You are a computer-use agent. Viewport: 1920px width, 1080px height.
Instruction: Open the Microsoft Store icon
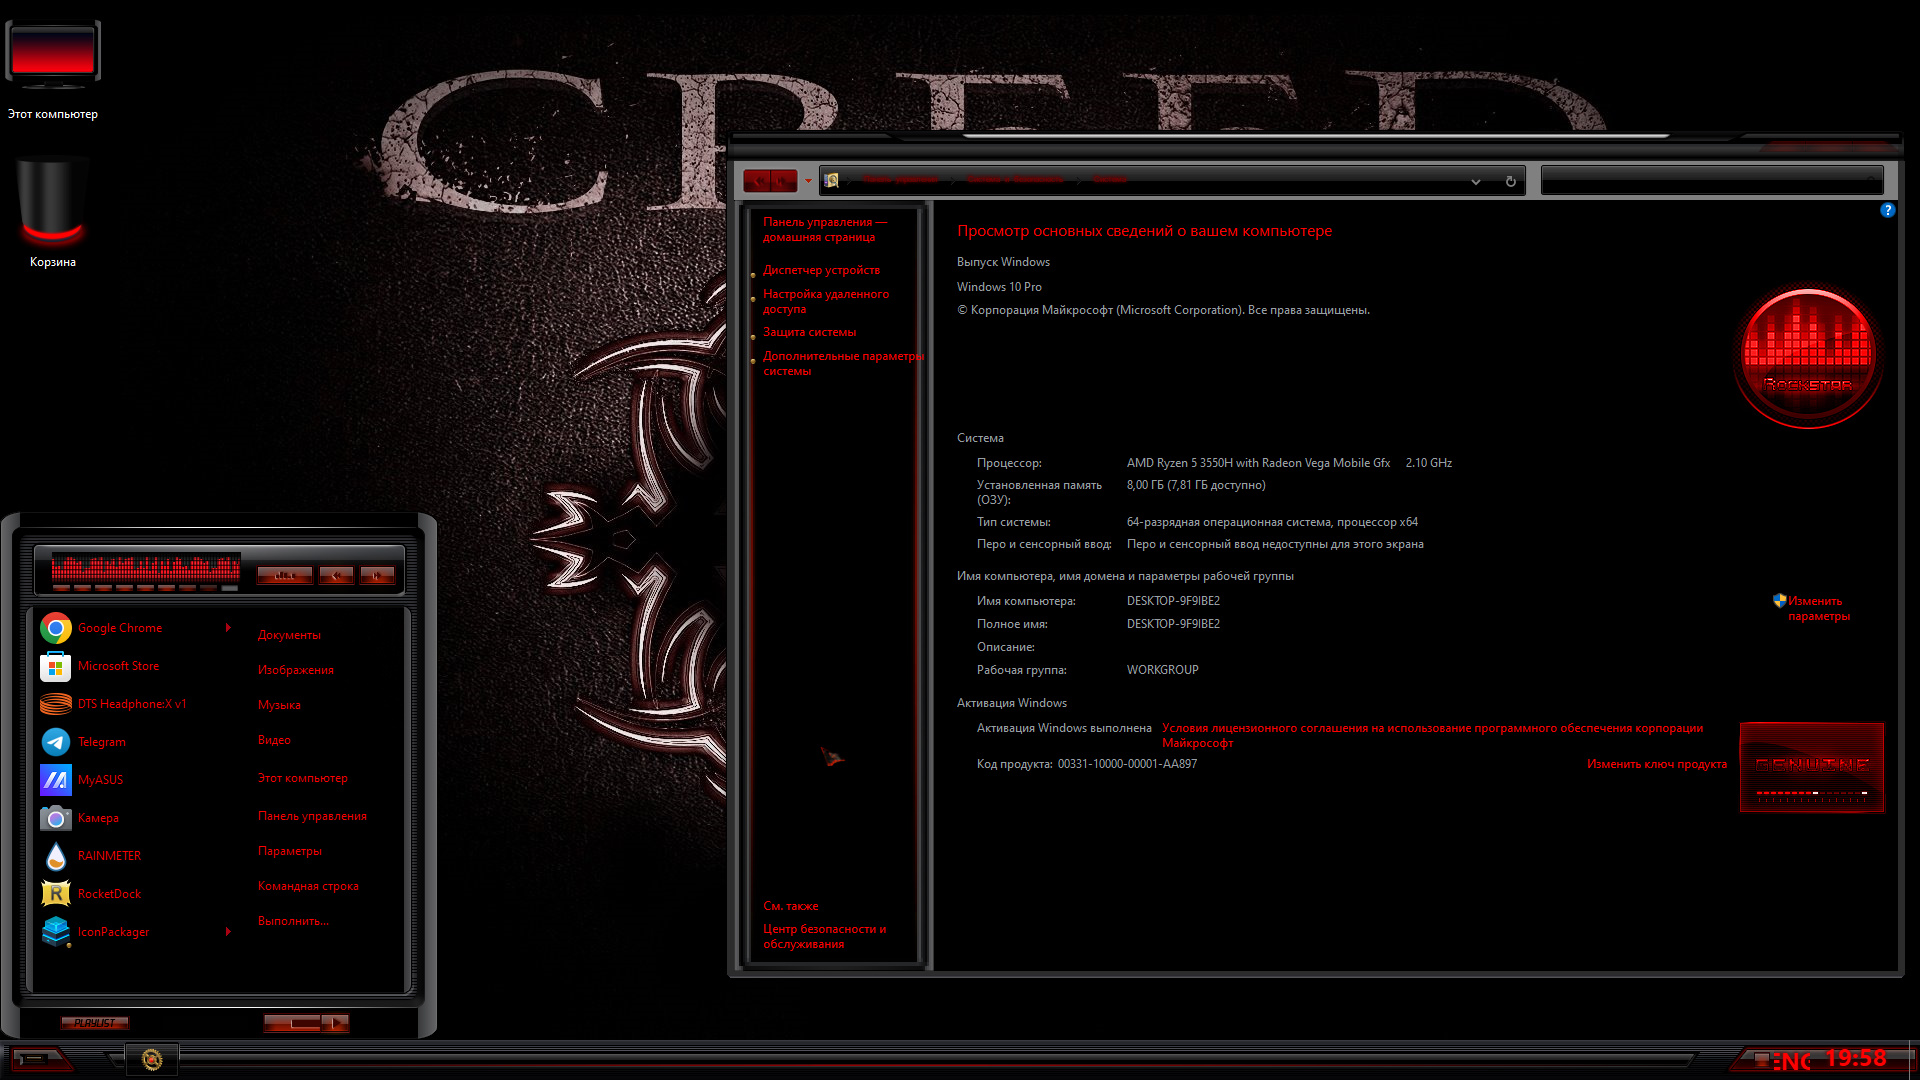pos(56,666)
